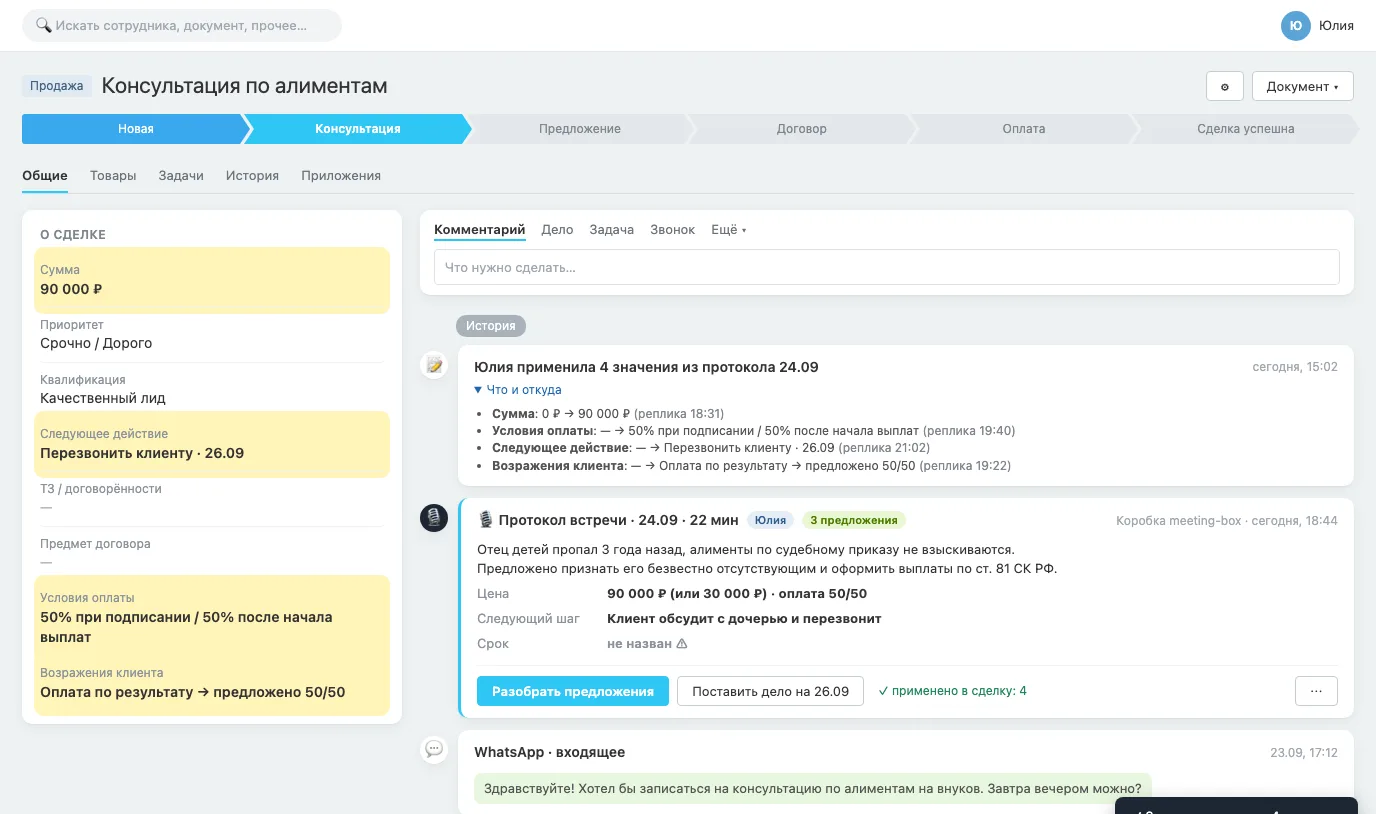
Task: Click Разобрать предложения button
Action: (x=573, y=691)
